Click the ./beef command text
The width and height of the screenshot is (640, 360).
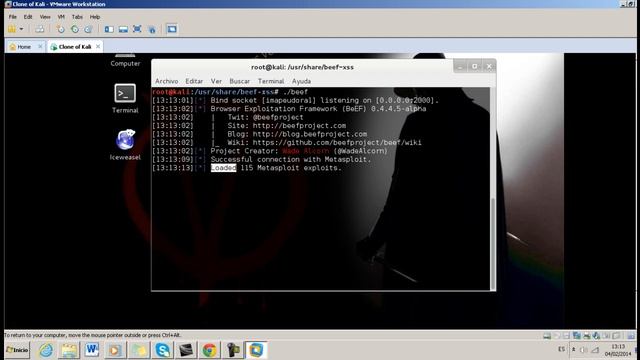pos(295,92)
